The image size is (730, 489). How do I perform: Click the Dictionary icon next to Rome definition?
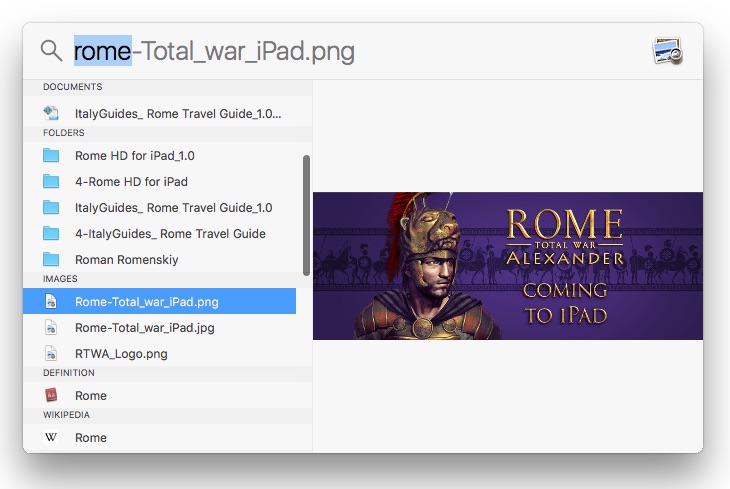pos(51,396)
